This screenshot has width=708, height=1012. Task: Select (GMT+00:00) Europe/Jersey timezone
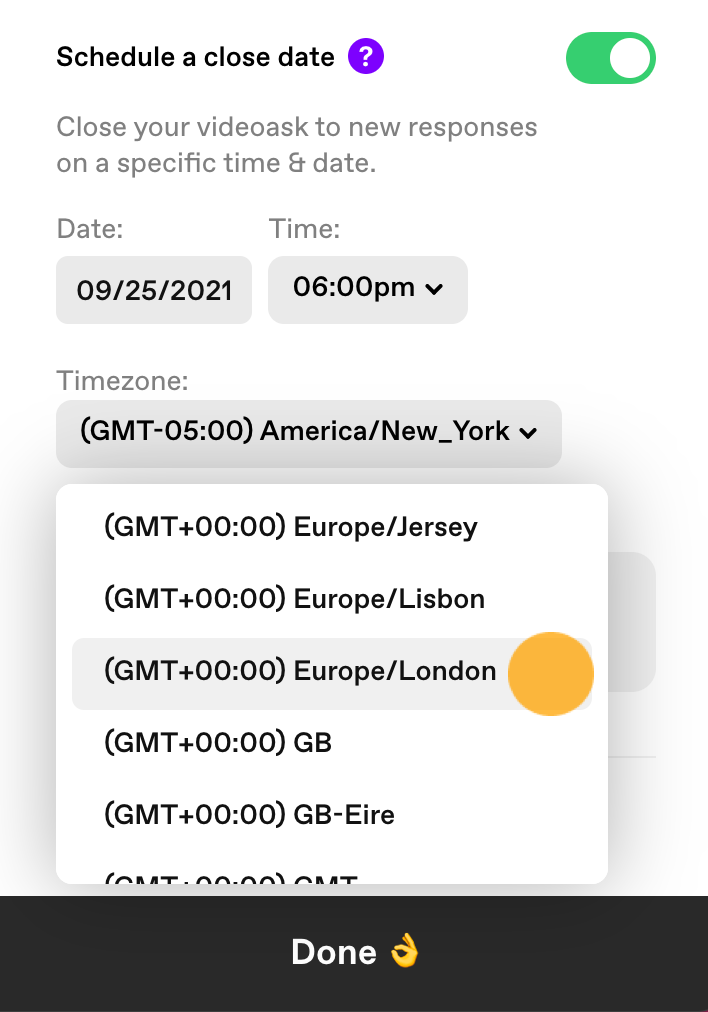332,527
